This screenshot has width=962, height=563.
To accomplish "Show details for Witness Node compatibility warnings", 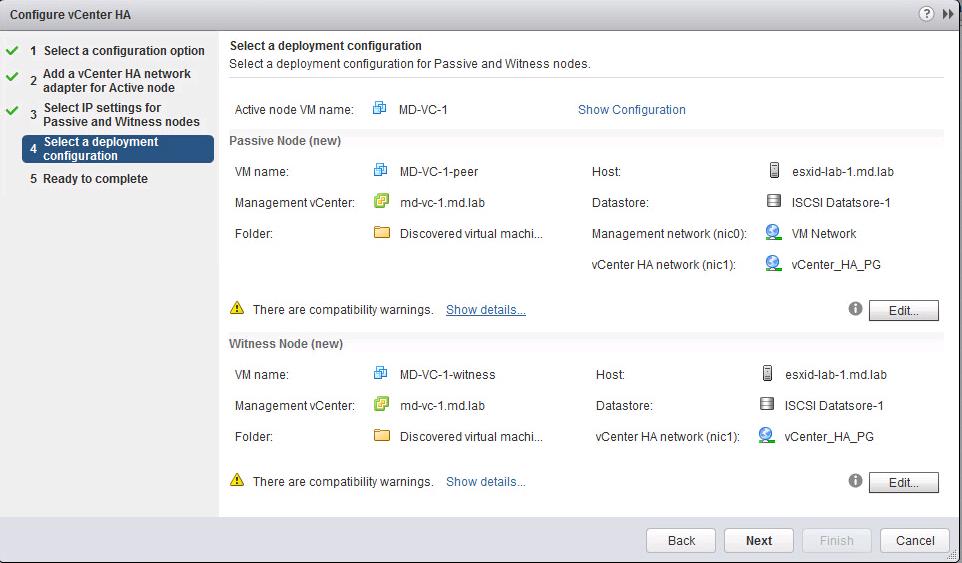I will coord(485,482).
